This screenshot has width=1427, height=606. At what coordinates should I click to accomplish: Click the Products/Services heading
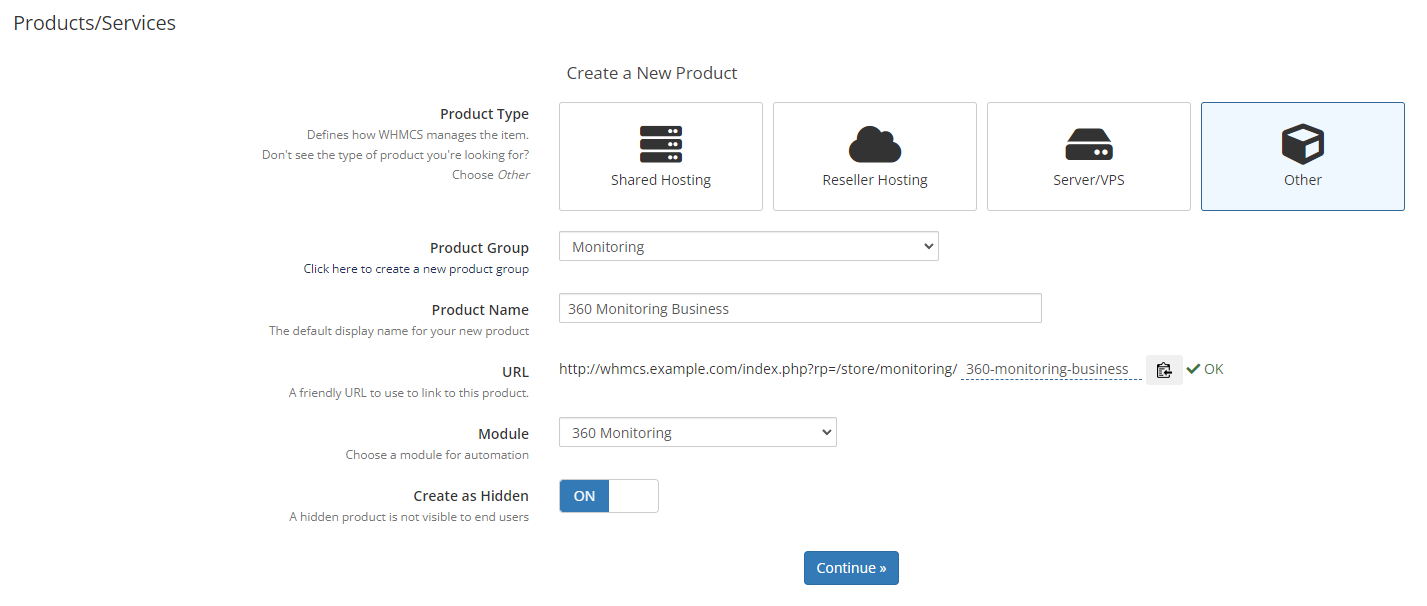[95, 23]
